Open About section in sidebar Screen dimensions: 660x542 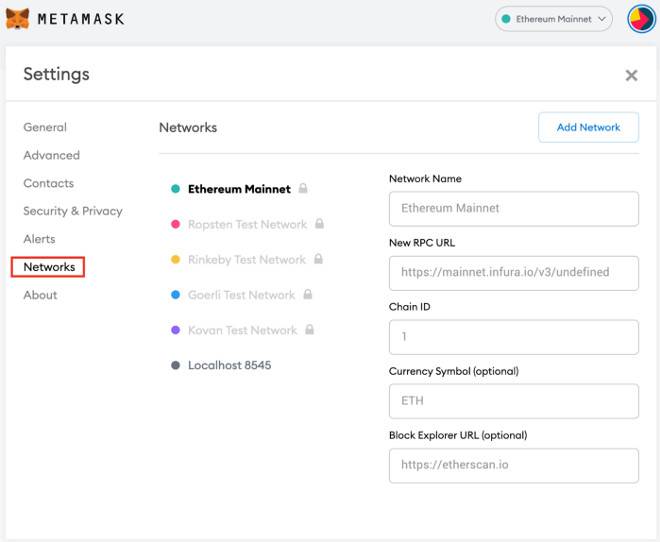pyautogui.click(x=40, y=295)
